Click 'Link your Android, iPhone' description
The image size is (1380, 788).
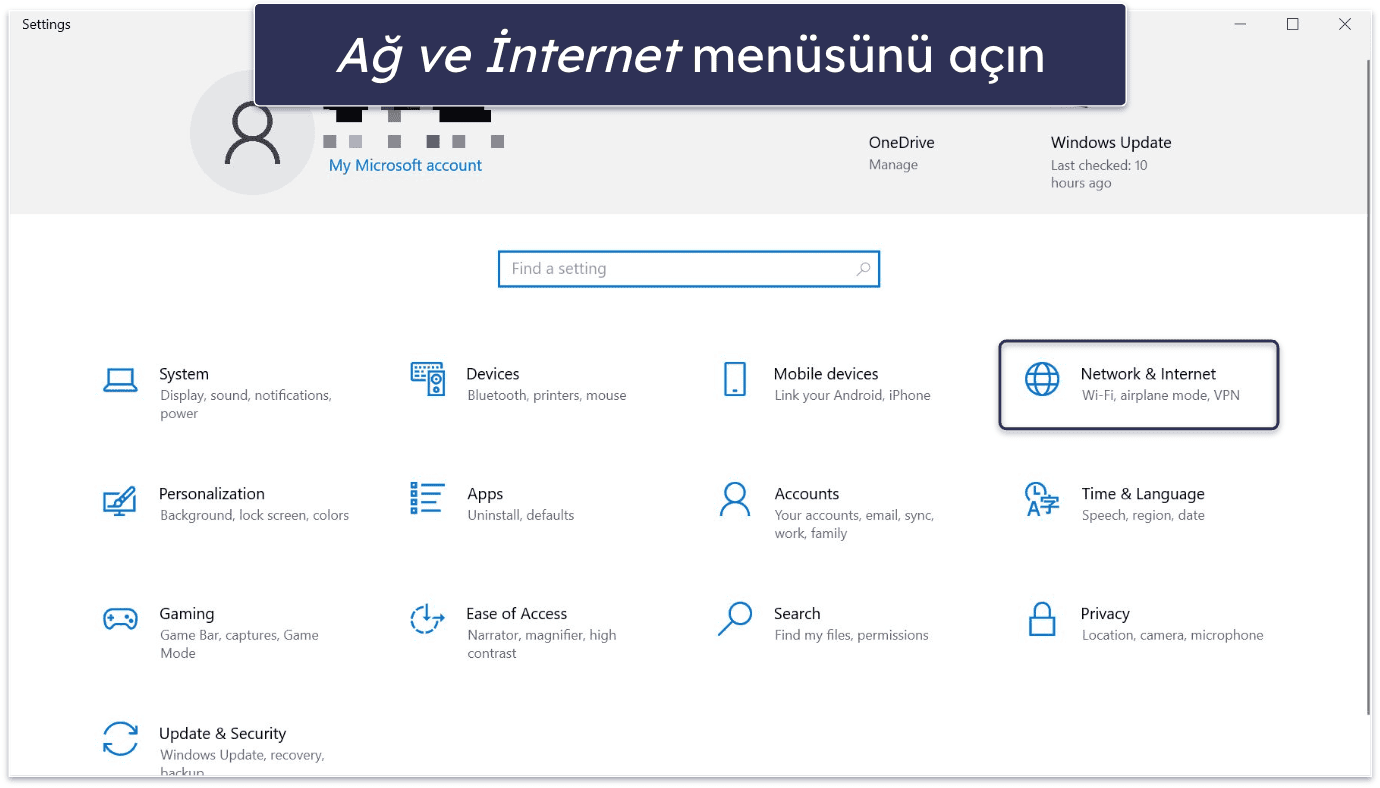852,395
